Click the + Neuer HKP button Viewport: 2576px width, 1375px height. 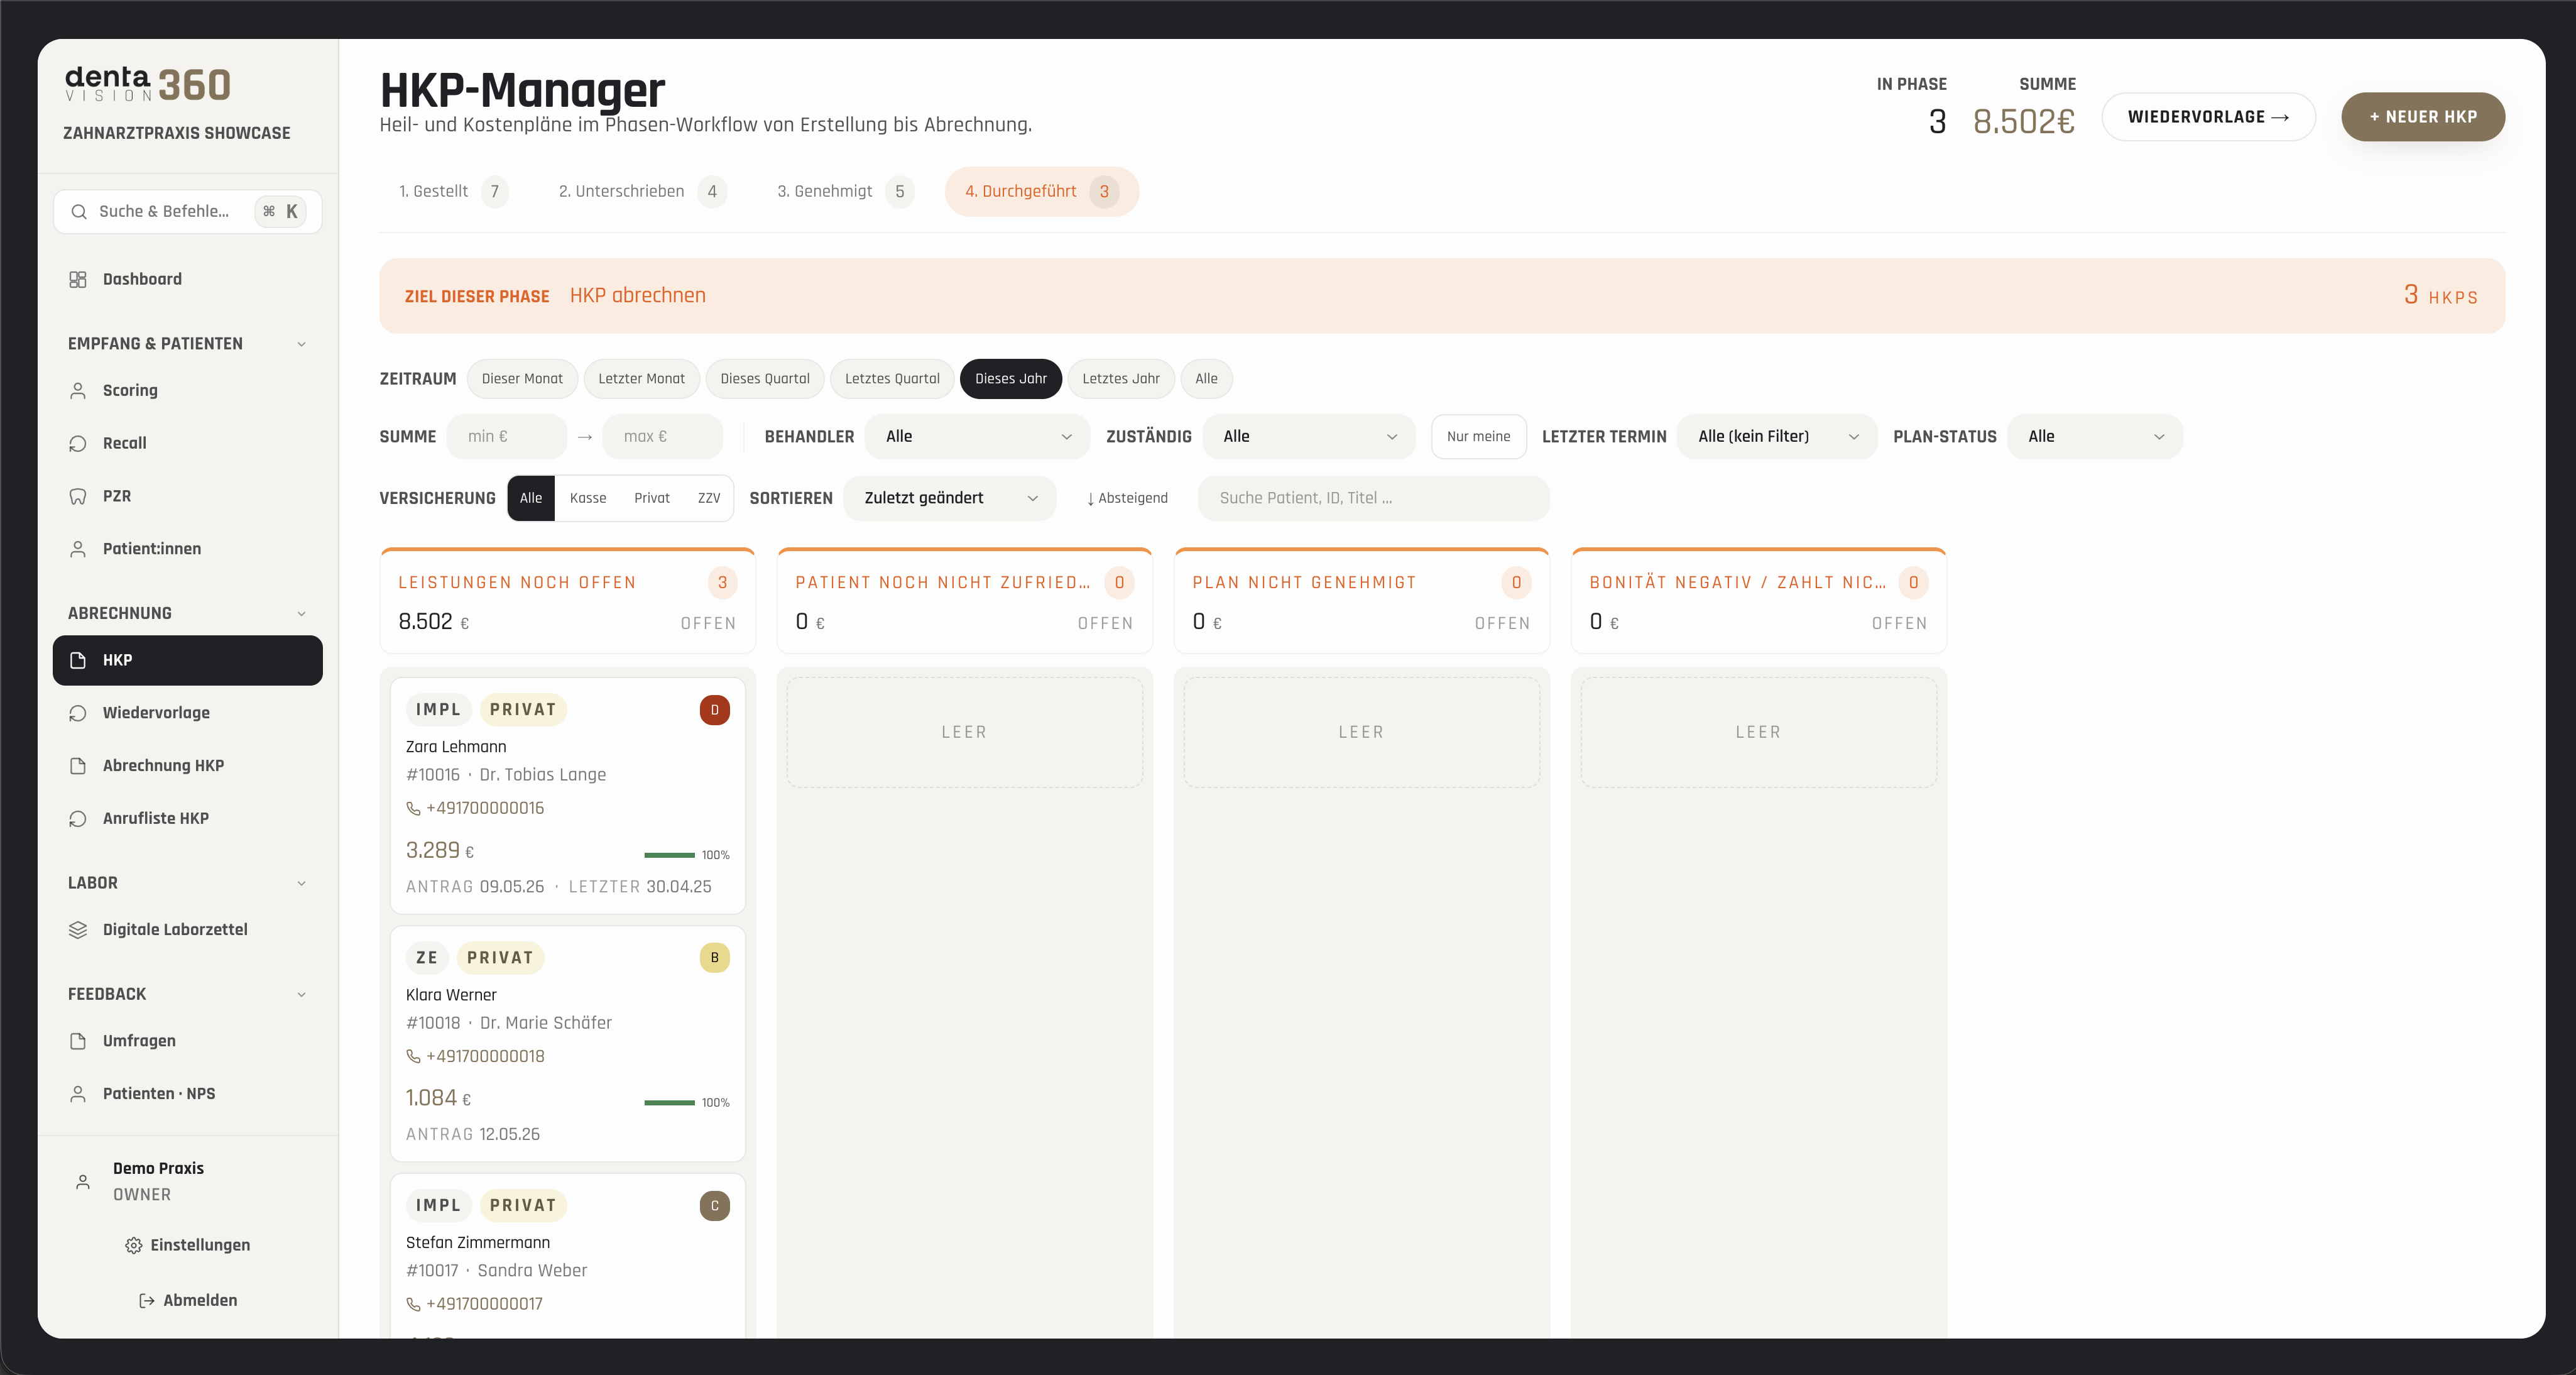[x=2422, y=117]
